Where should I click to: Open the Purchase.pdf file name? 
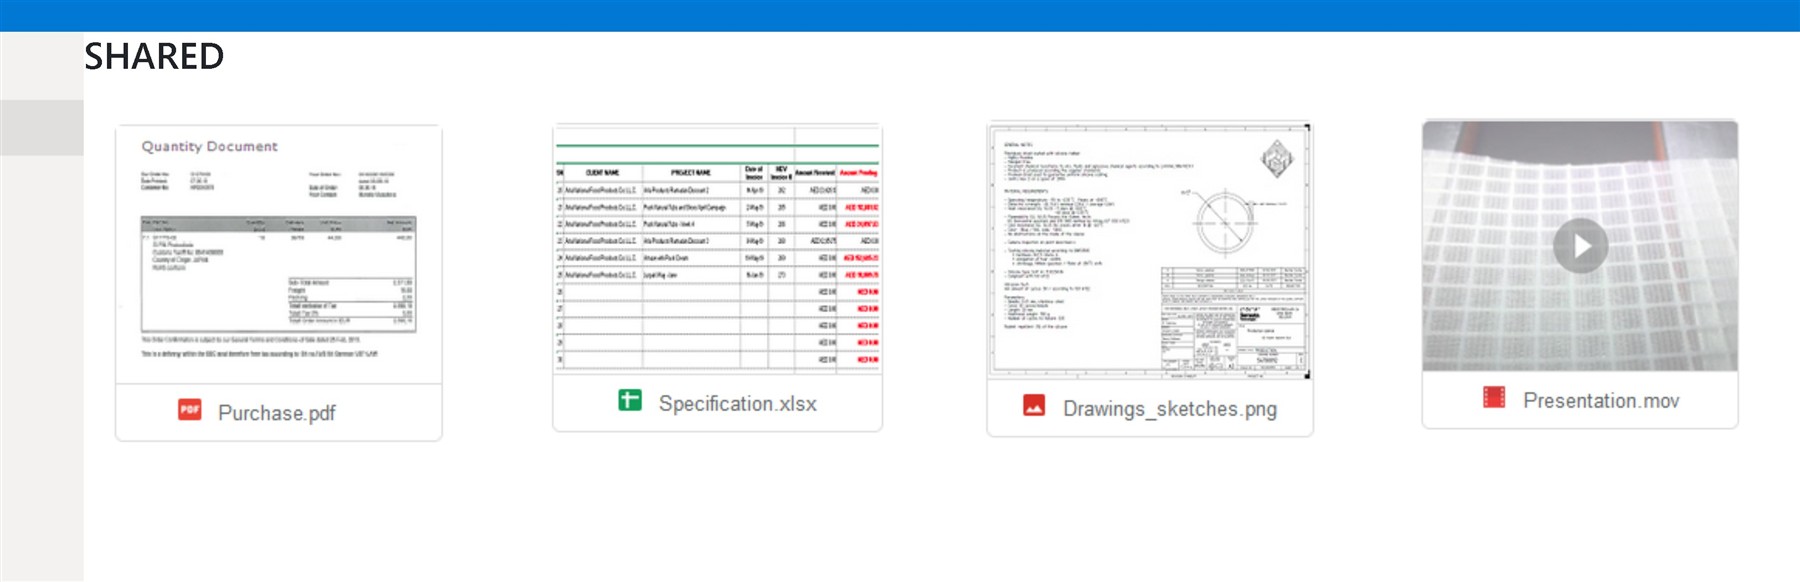coord(277,413)
